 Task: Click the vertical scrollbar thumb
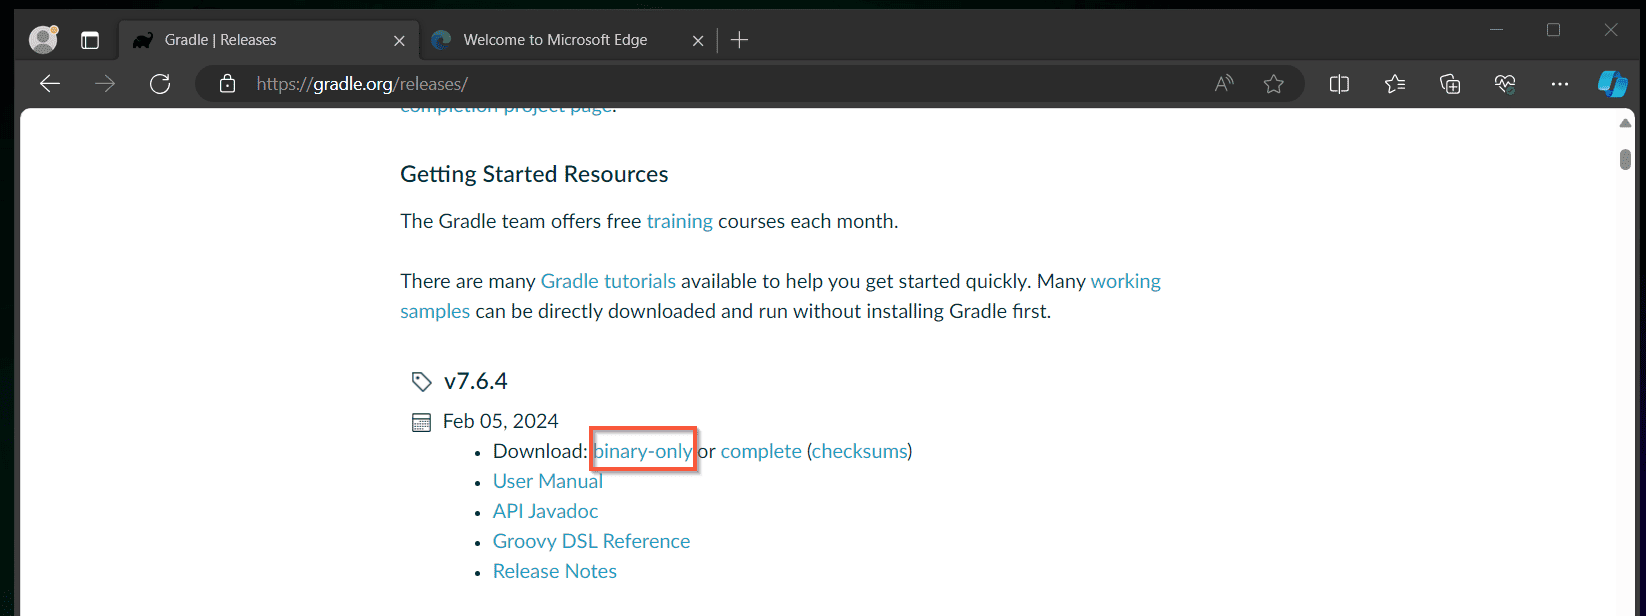[1625, 159]
